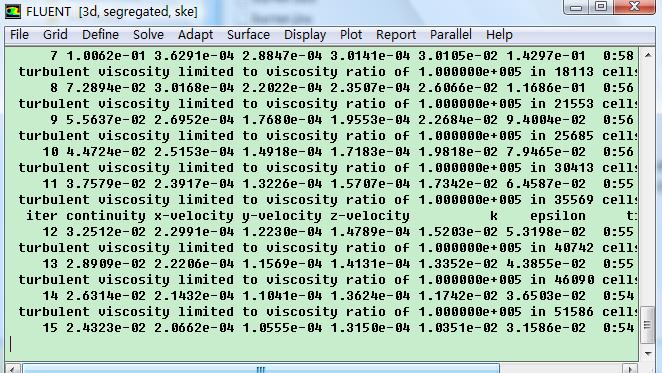Click the vertical scrollbar up arrow
The width and height of the screenshot is (662, 373).
(647, 55)
